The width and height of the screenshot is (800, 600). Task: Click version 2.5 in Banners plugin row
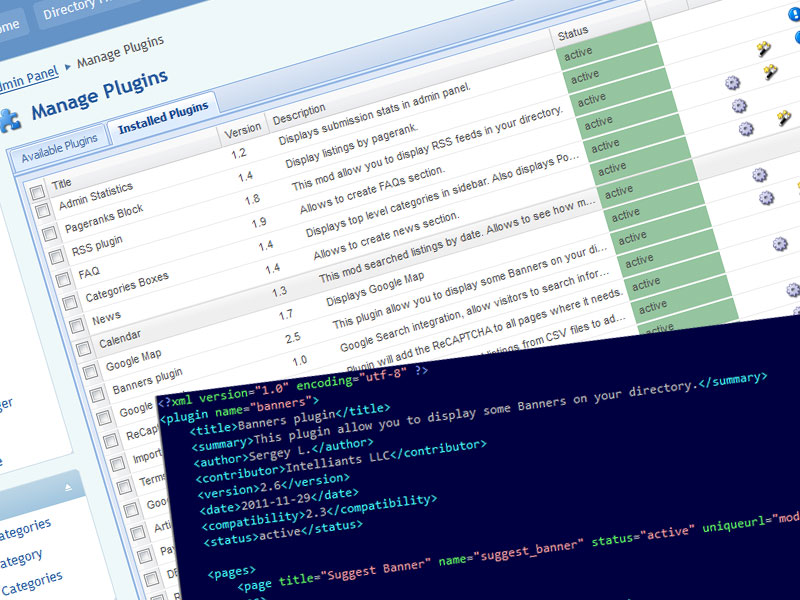293,338
